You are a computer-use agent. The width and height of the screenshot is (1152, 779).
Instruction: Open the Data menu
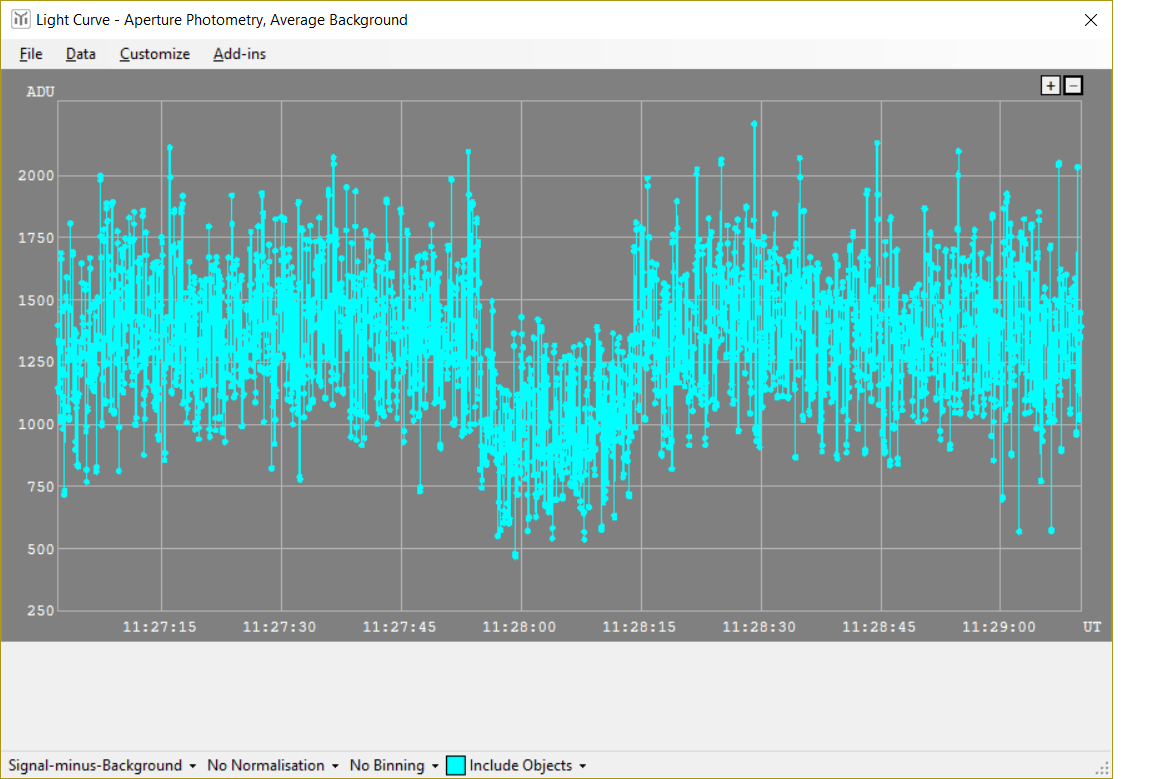click(x=81, y=54)
